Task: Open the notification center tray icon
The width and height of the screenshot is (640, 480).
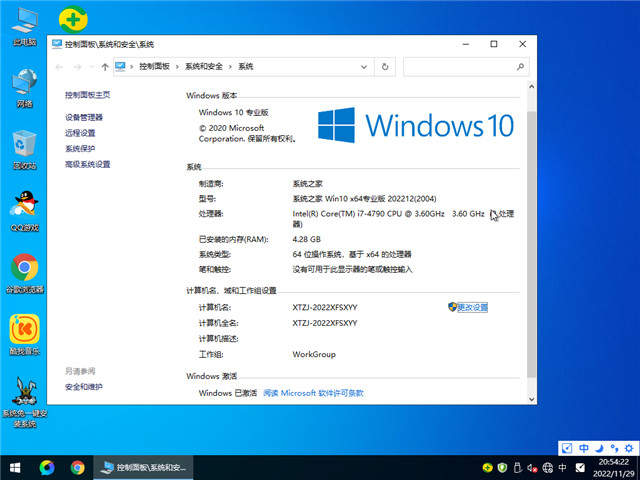Action: [x=580, y=468]
